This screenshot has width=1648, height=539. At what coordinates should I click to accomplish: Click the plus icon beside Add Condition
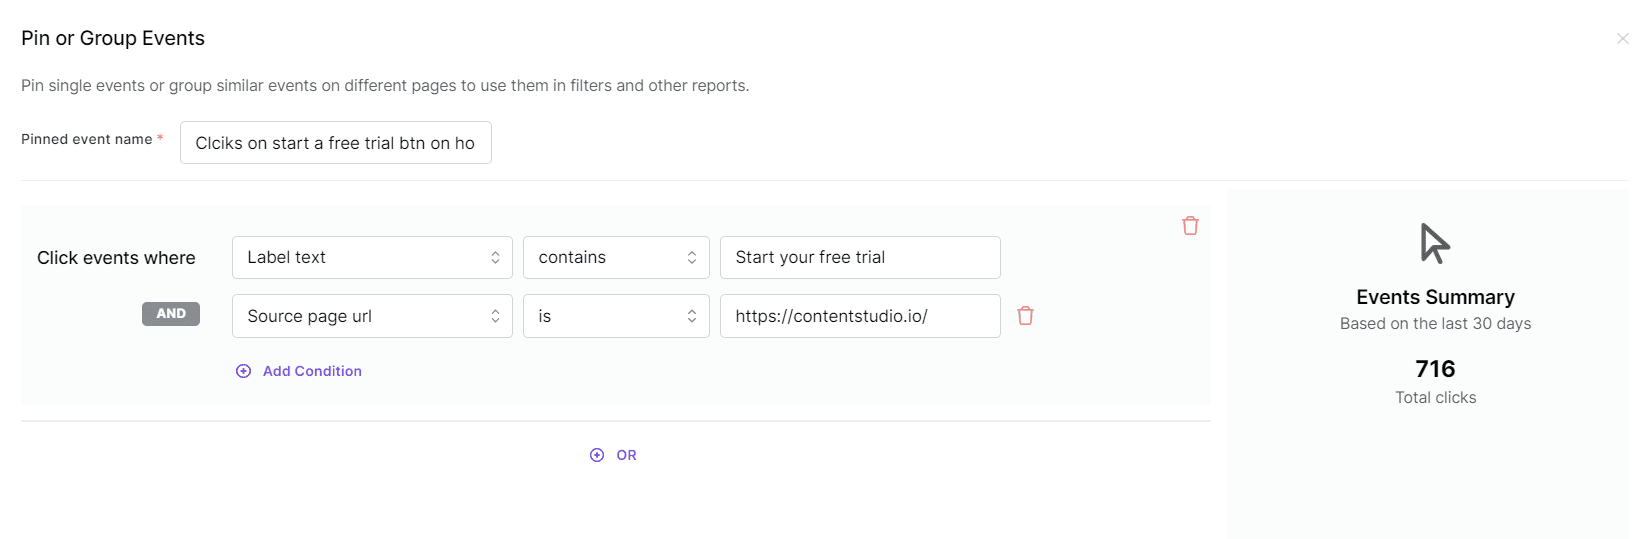coord(243,371)
